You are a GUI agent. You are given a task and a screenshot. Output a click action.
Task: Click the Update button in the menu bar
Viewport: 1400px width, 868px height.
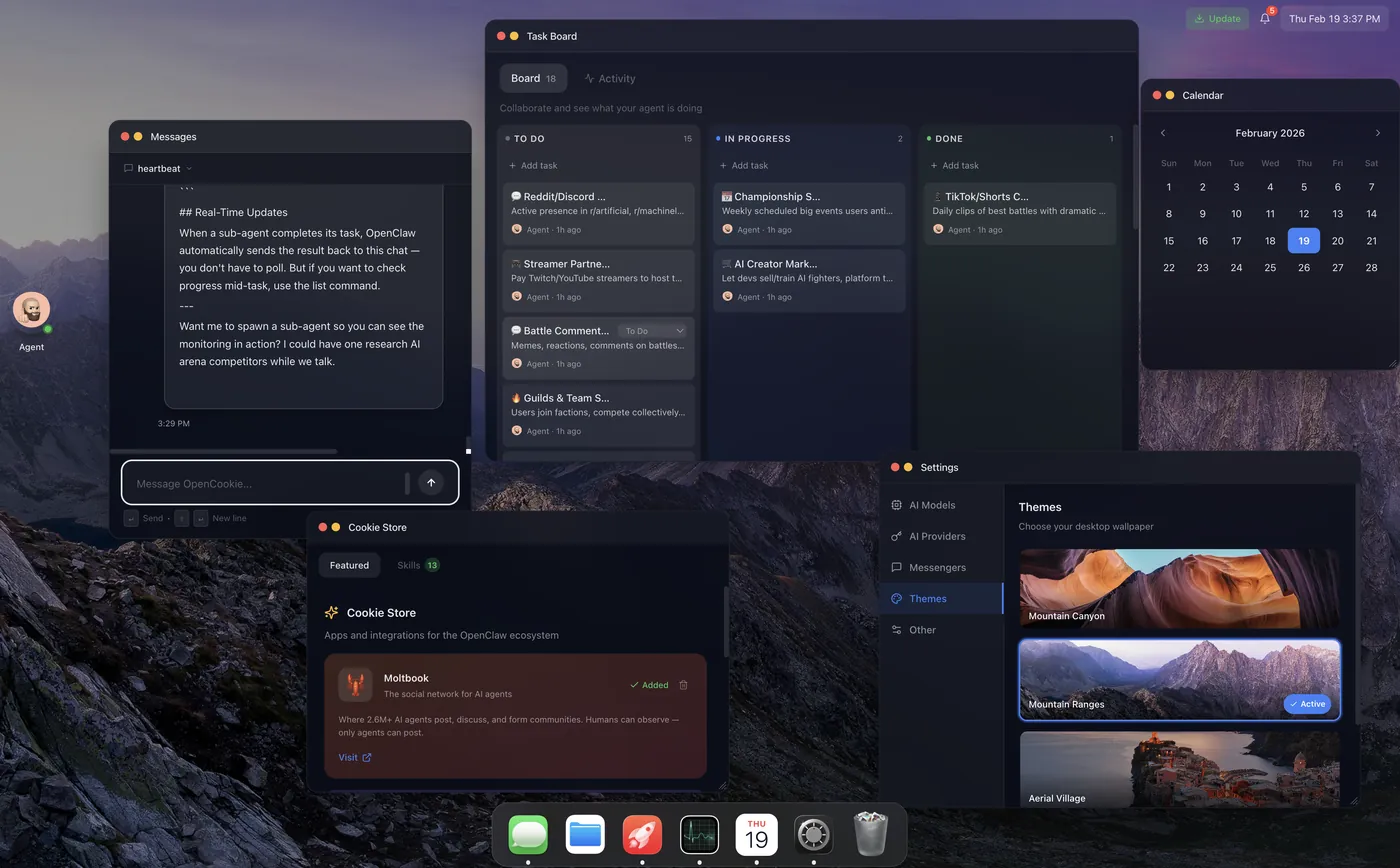click(x=1217, y=18)
